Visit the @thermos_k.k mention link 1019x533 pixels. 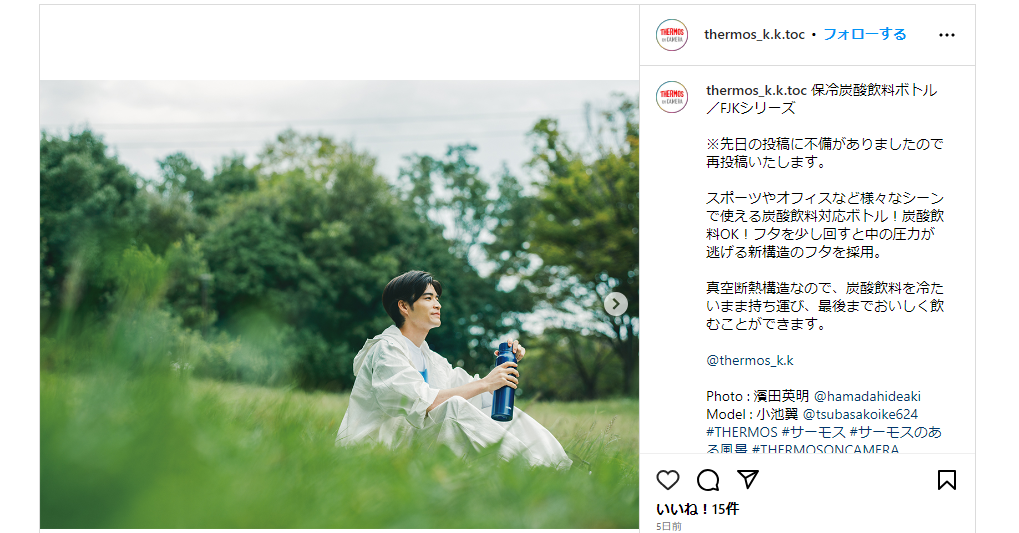point(750,361)
